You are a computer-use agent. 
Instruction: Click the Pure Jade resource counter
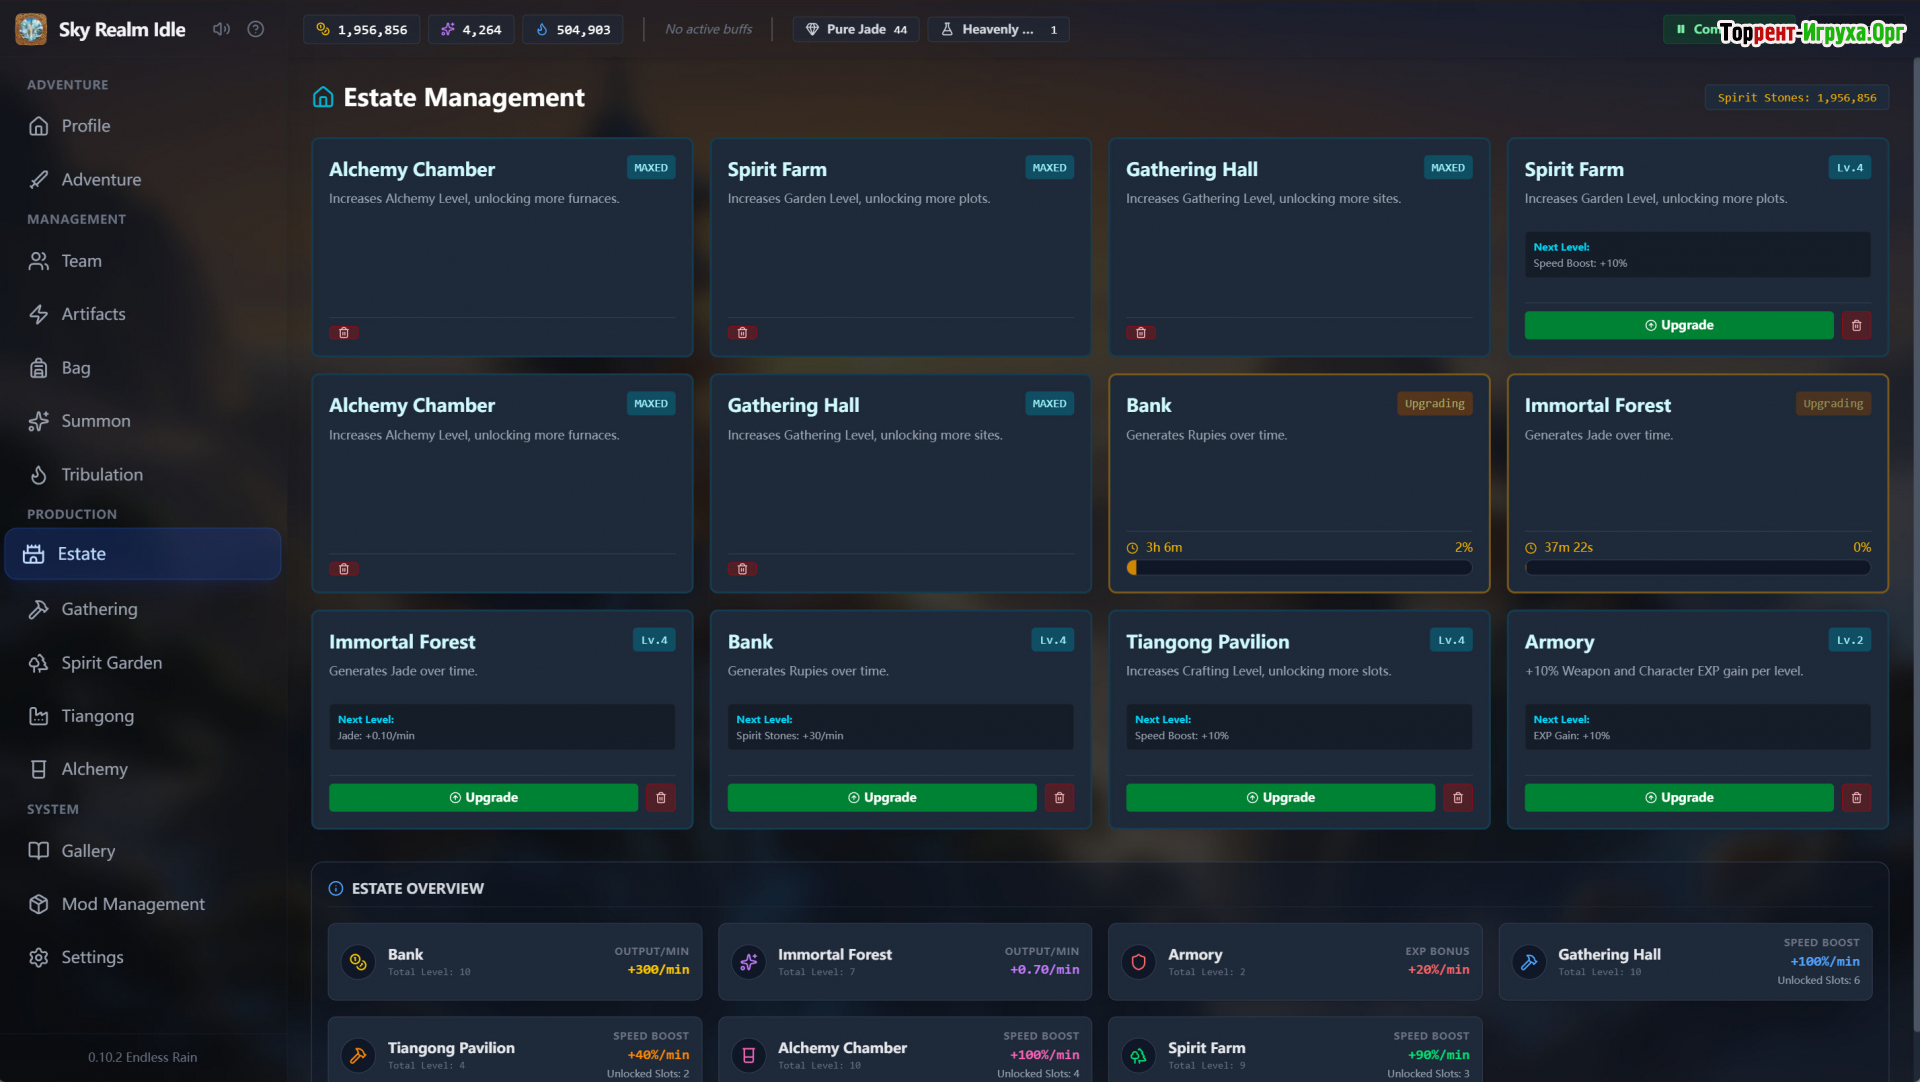tap(856, 29)
